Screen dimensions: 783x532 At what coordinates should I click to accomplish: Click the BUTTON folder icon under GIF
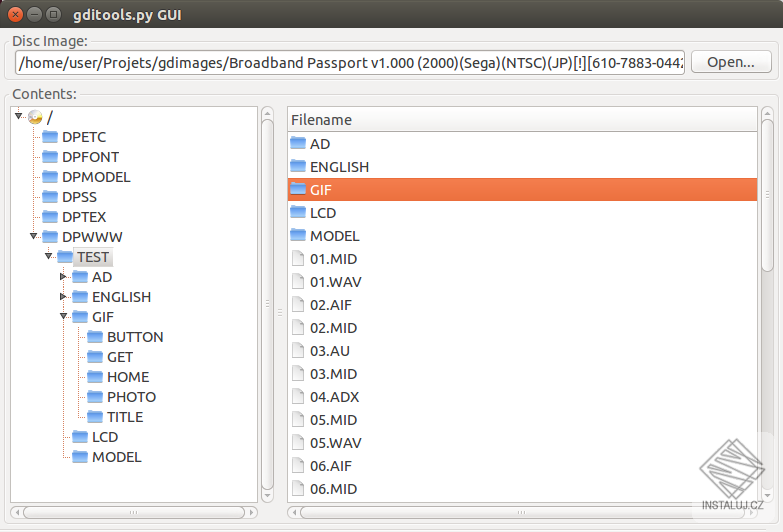tap(95, 337)
